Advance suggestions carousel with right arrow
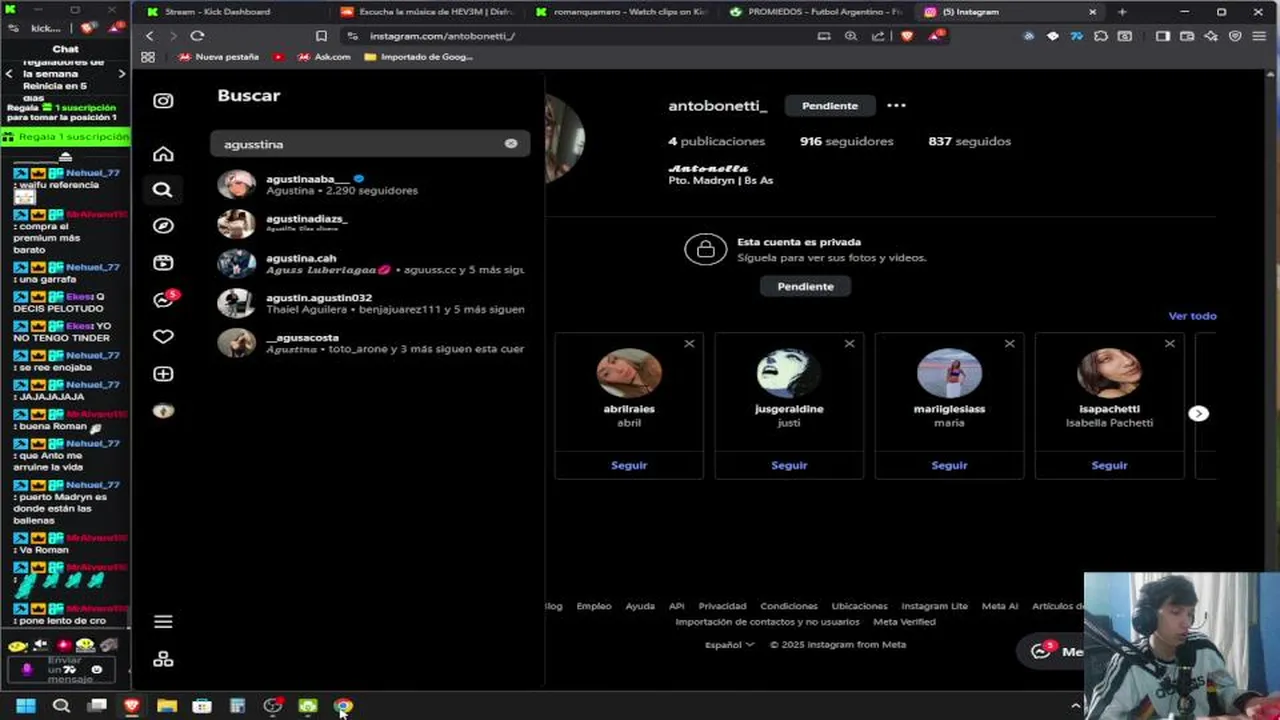 tap(1199, 413)
